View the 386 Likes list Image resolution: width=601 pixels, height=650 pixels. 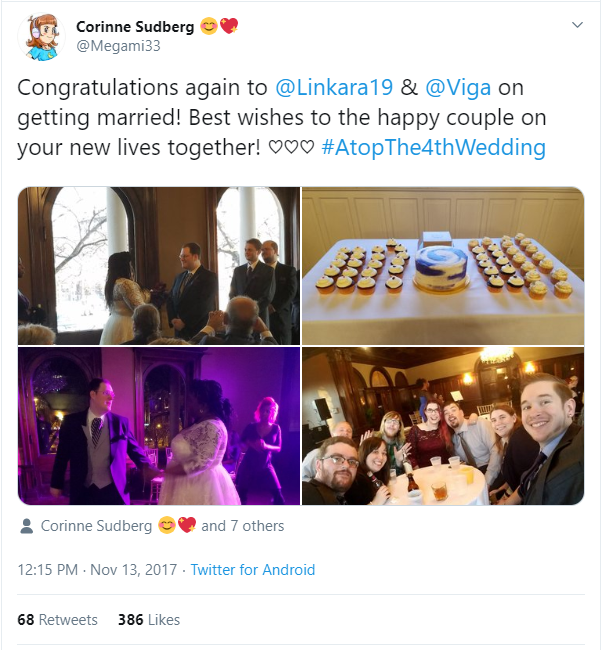[x=149, y=620]
